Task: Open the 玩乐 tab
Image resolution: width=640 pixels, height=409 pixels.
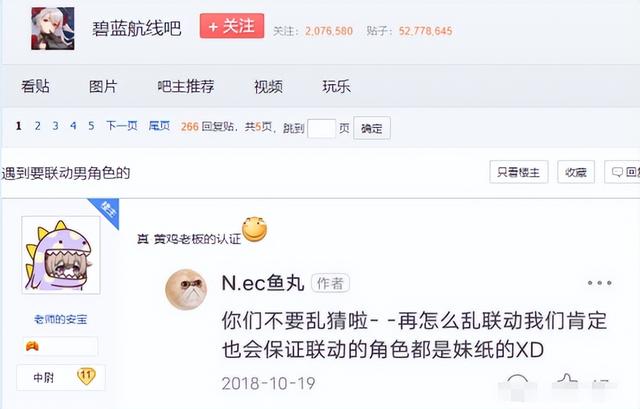Action: [x=336, y=86]
